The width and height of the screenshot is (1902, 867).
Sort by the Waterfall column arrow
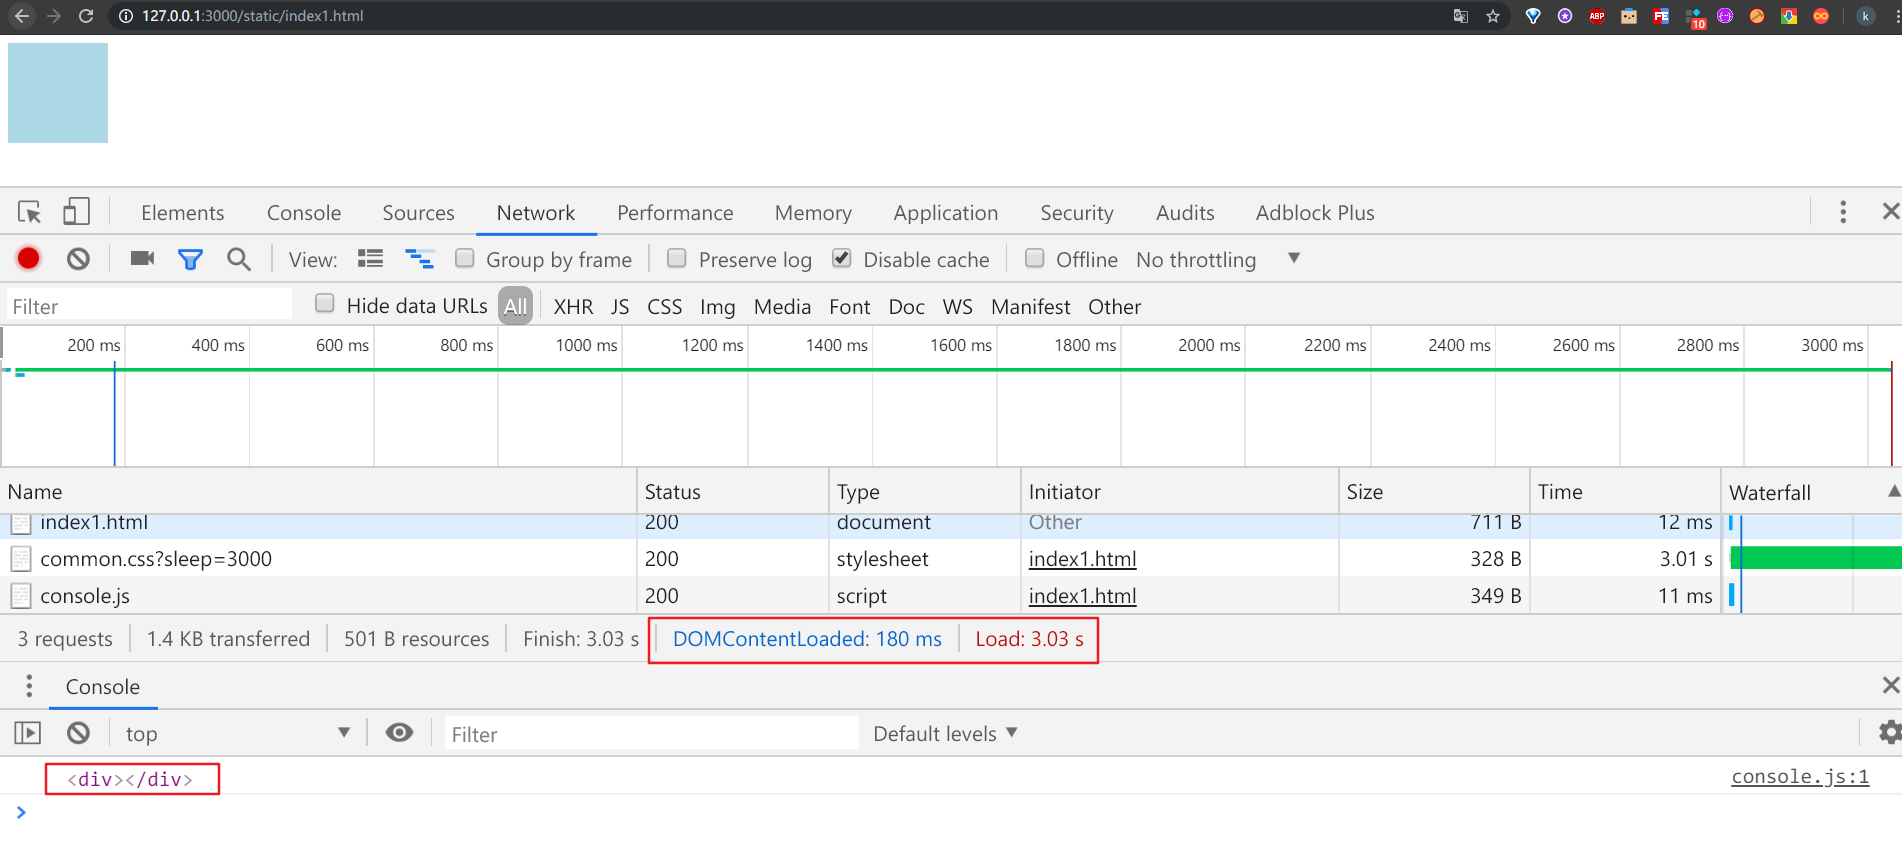[x=1893, y=491]
